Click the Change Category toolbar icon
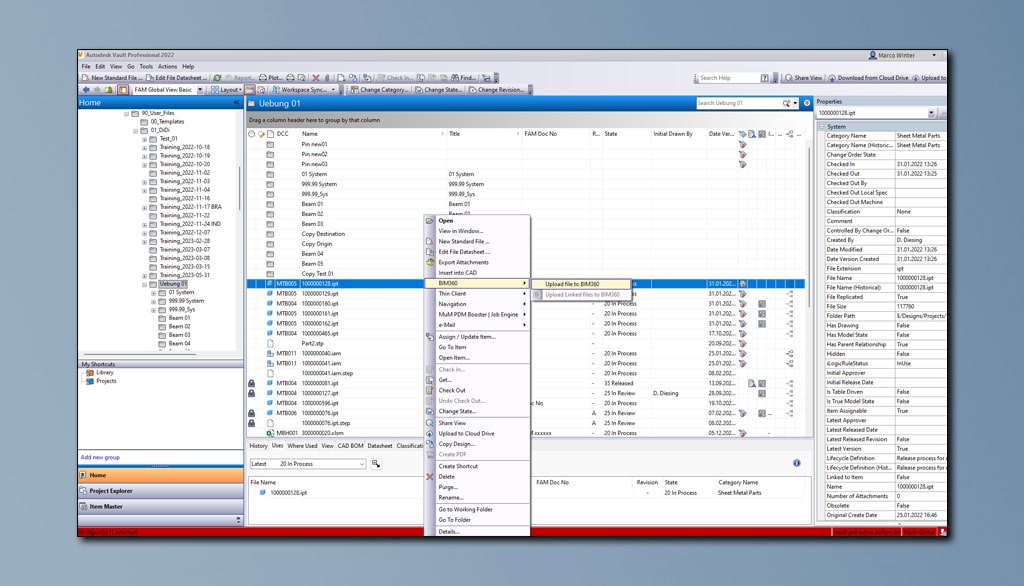Viewport: 1024px width, 586px height. [354, 89]
